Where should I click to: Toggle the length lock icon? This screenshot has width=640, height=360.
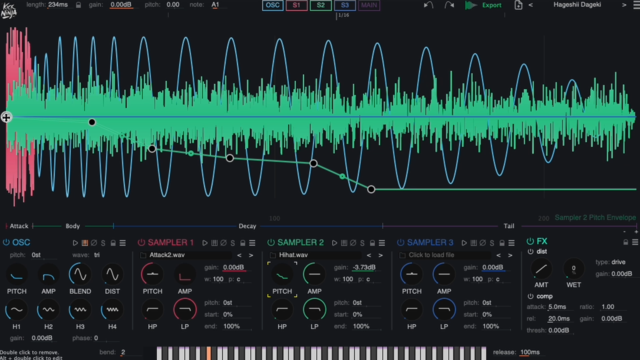coord(78,5)
